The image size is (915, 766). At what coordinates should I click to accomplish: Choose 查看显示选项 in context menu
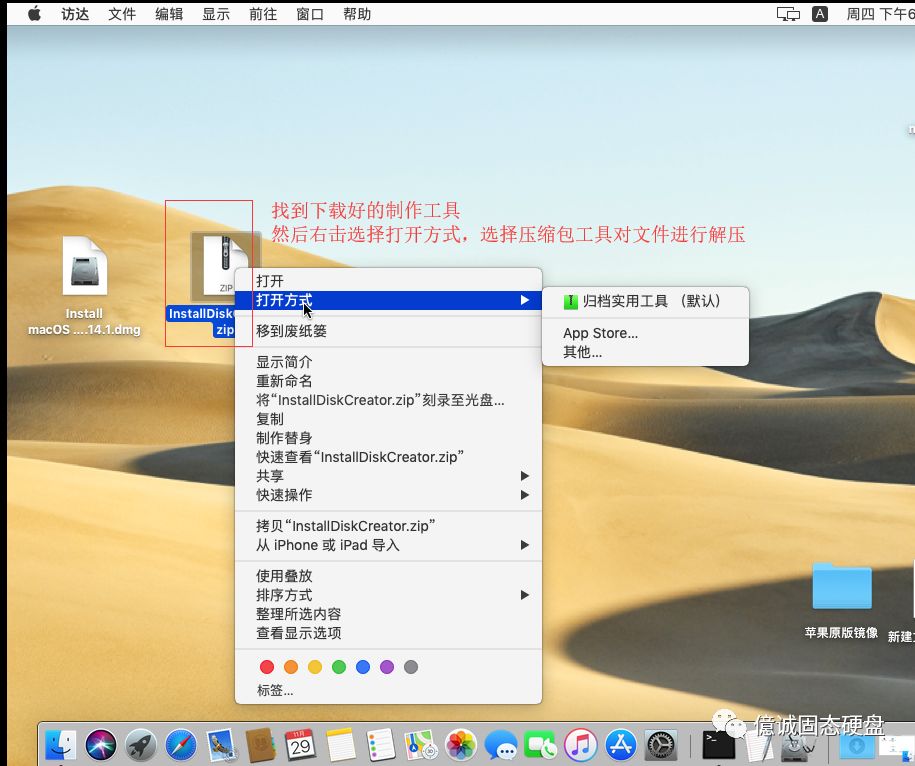coord(388,633)
